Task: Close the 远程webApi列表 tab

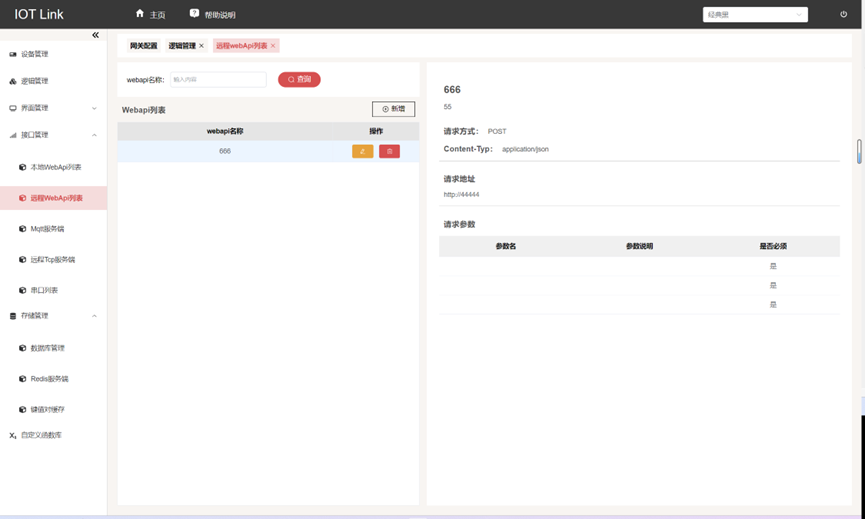Action: coord(273,46)
